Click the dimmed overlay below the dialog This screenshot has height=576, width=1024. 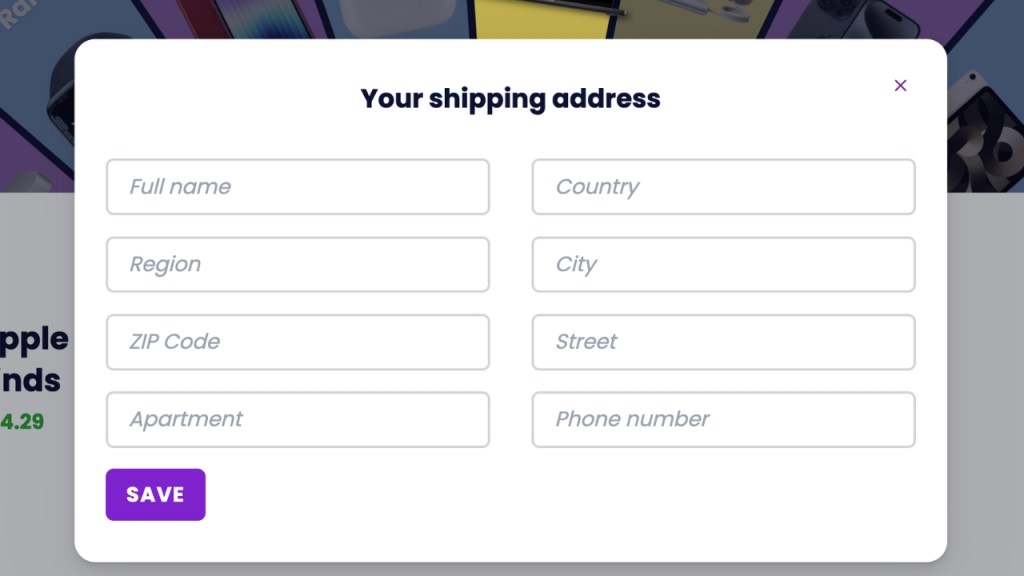(x=510, y=569)
